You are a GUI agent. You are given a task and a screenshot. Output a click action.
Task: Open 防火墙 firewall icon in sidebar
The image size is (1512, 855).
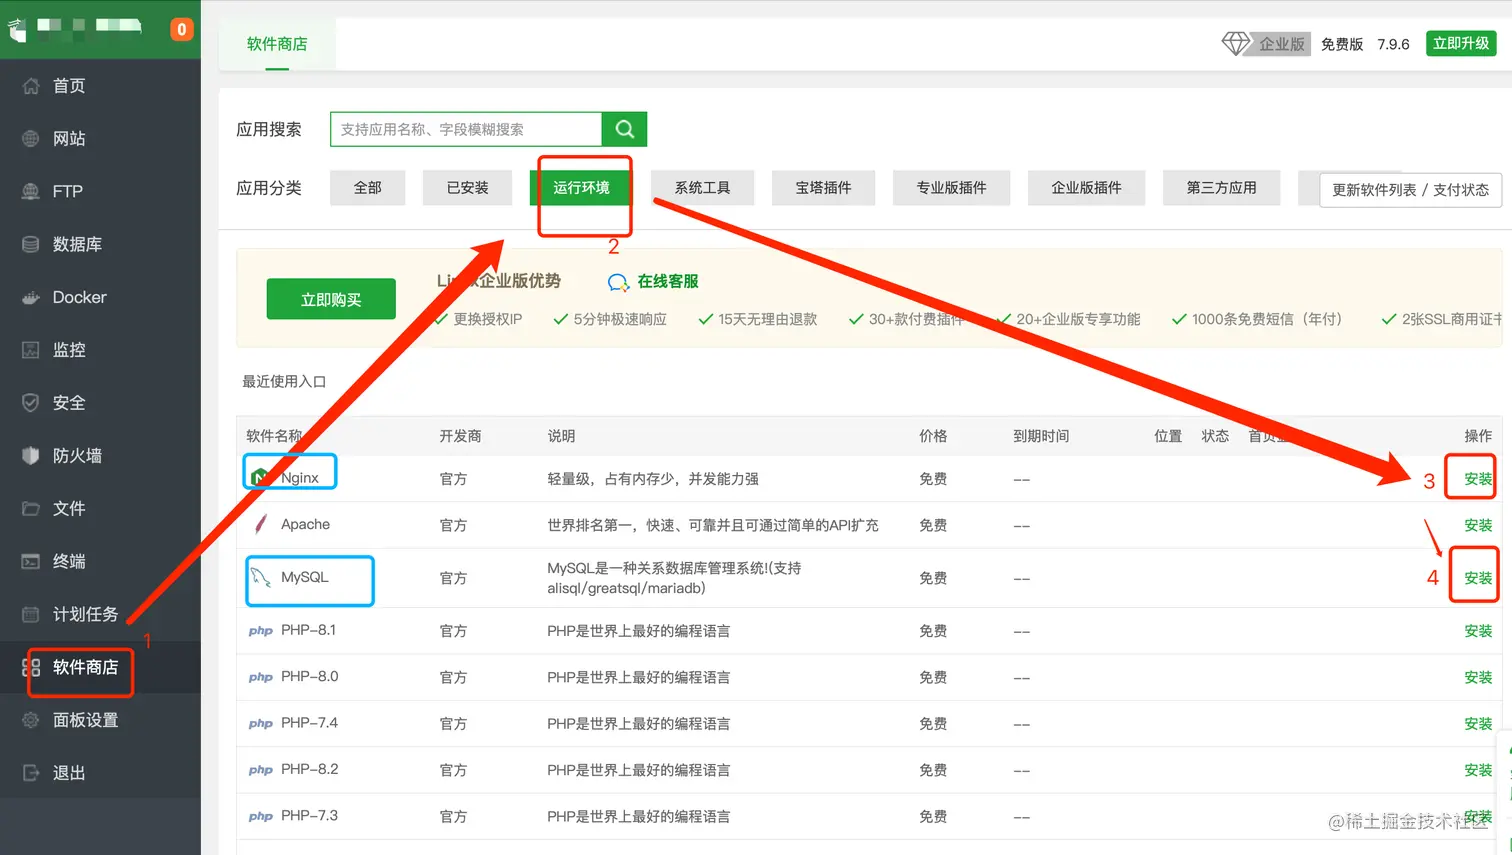pyautogui.click(x=31, y=456)
